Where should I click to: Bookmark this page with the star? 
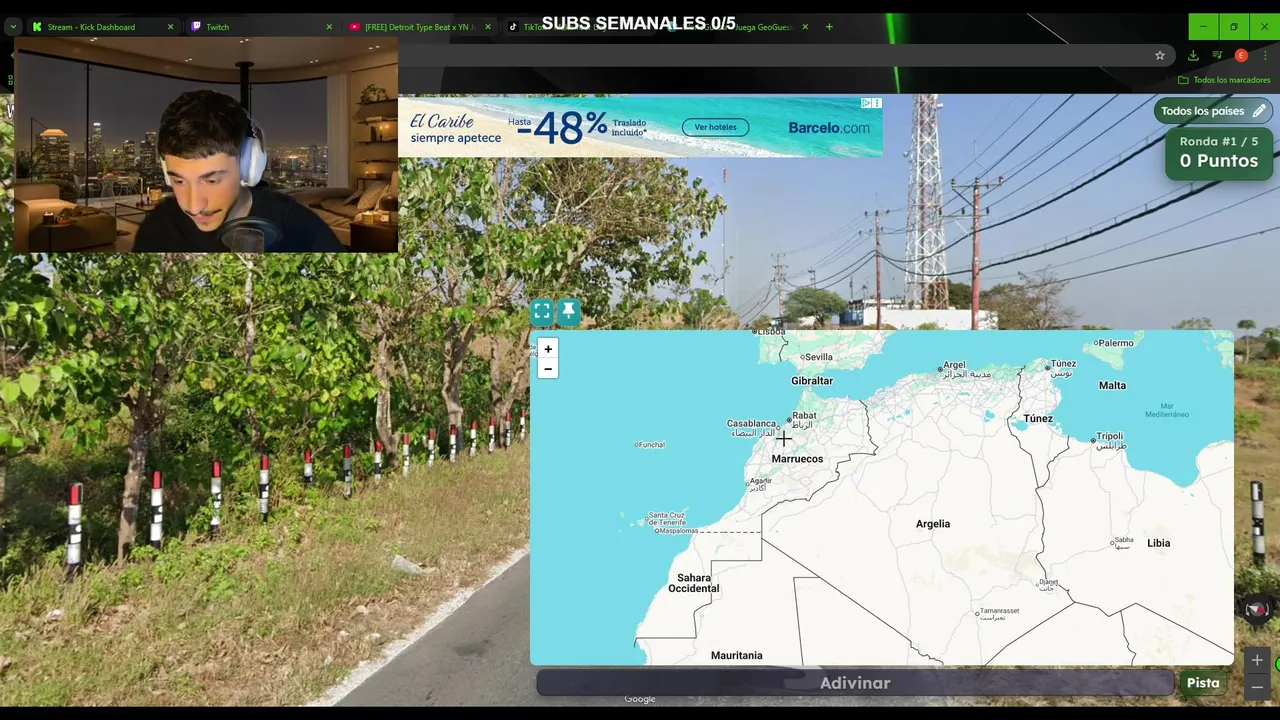point(1160,56)
